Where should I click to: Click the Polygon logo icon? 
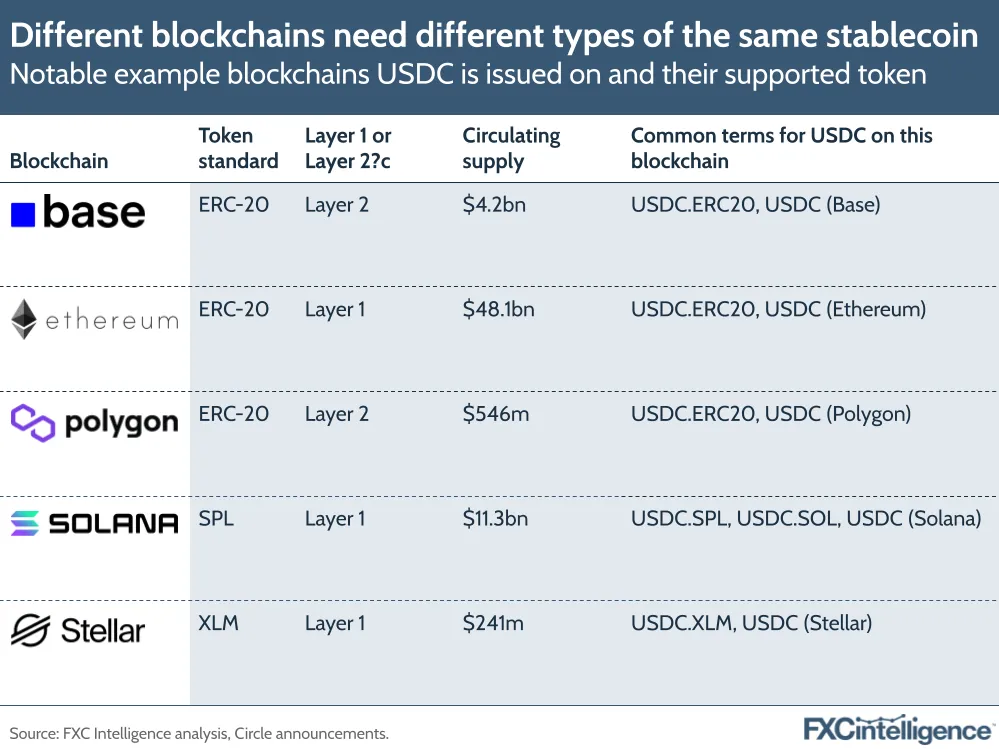(x=33, y=423)
